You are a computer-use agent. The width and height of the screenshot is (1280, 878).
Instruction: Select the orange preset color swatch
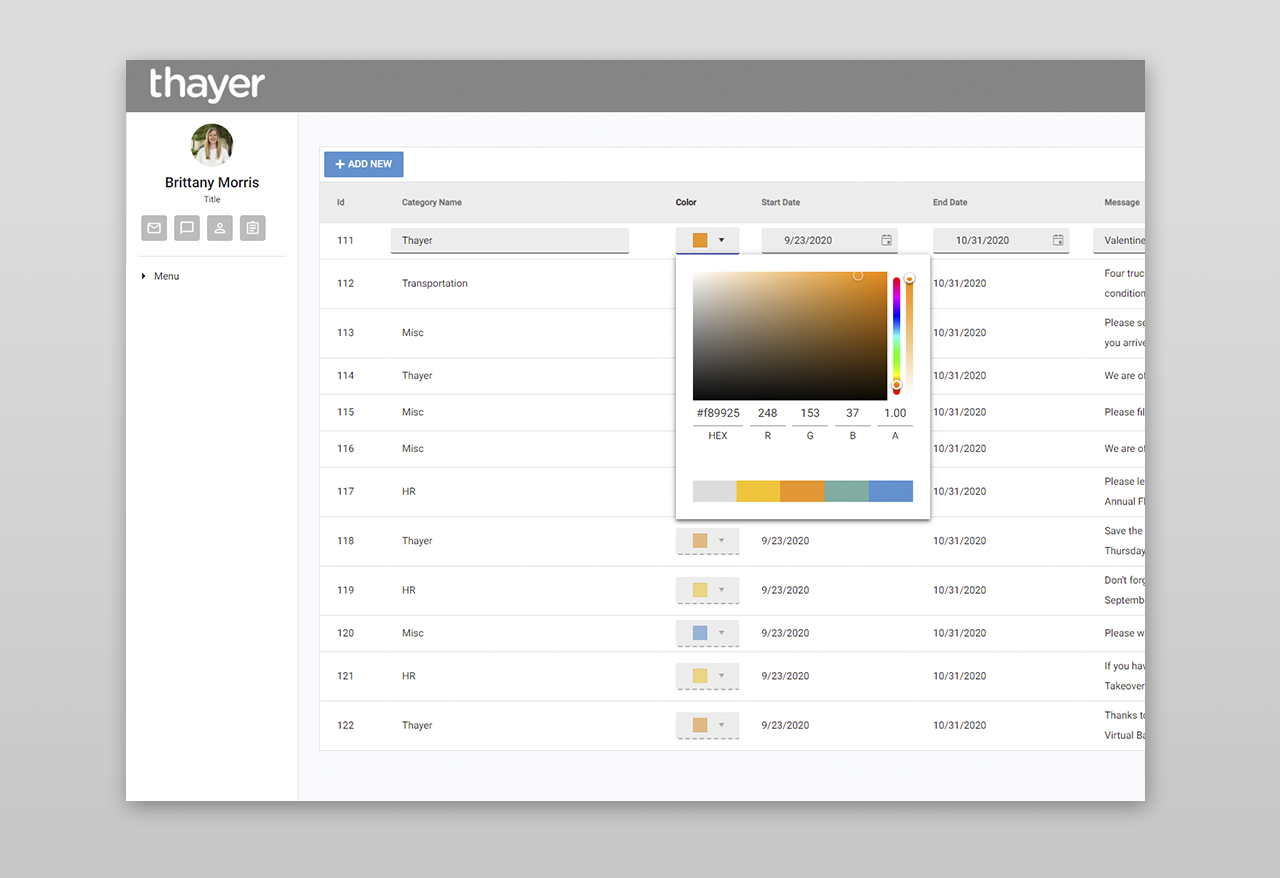803,491
